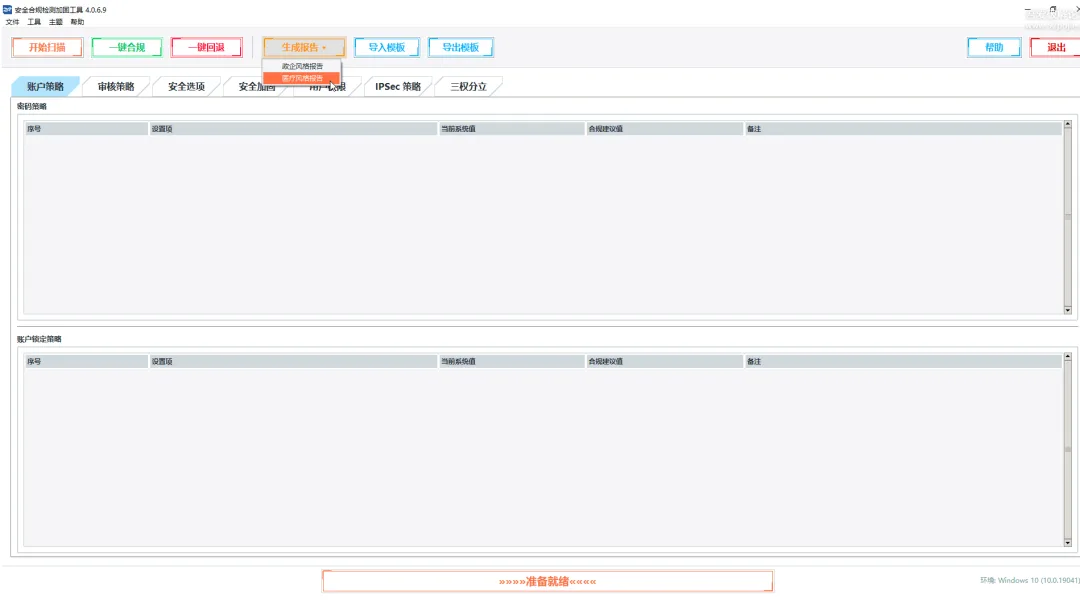Viewport: 1080px width, 605px height.
Task: Click 序号 column header in 密码策略 table
Action: [x=86, y=129]
